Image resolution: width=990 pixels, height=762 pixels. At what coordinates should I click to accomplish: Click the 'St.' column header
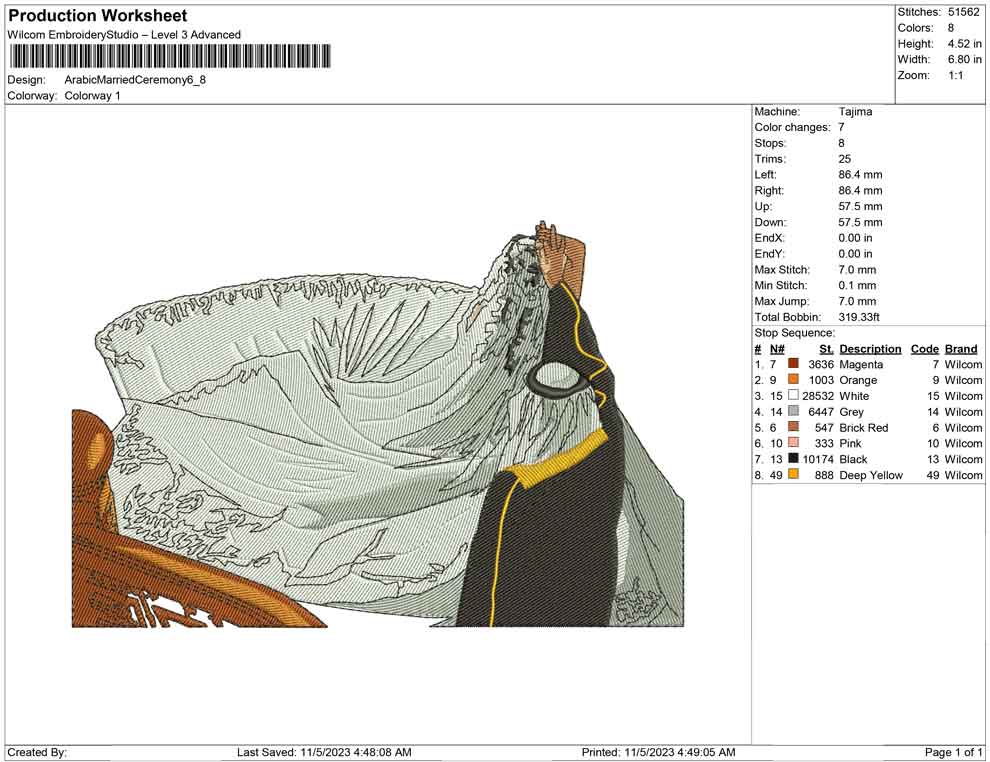[826, 349]
